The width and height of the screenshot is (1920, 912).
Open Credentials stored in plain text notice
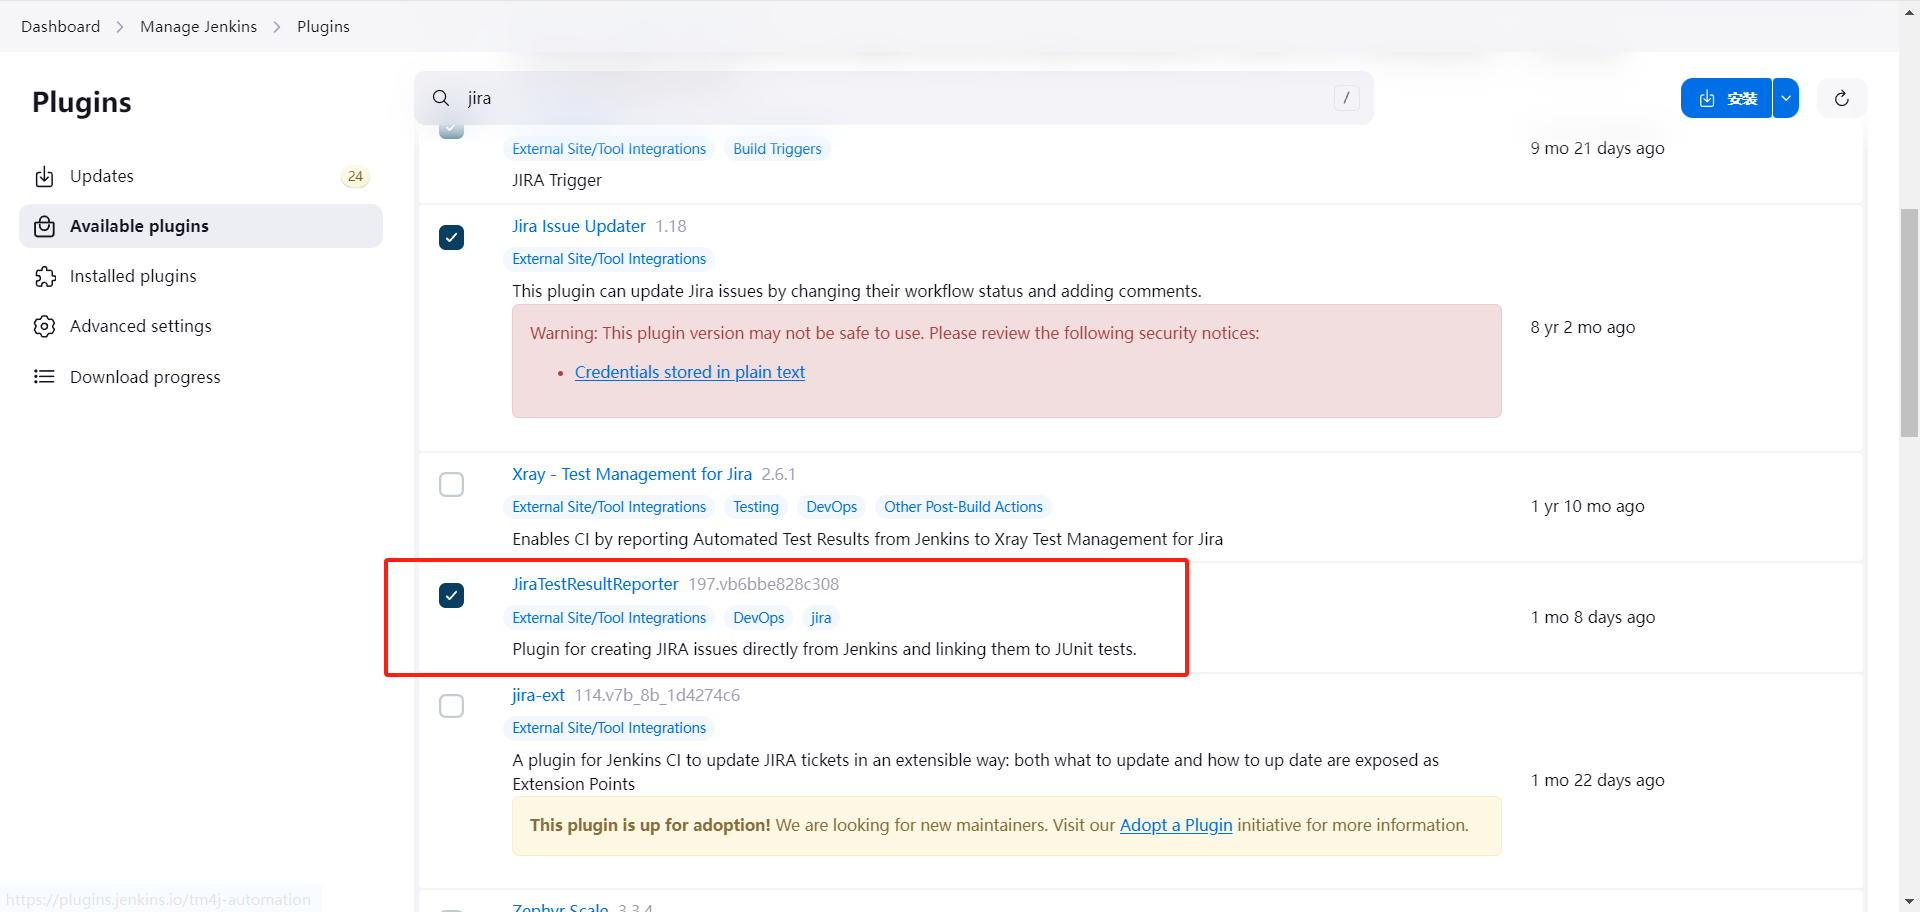click(690, 372)
